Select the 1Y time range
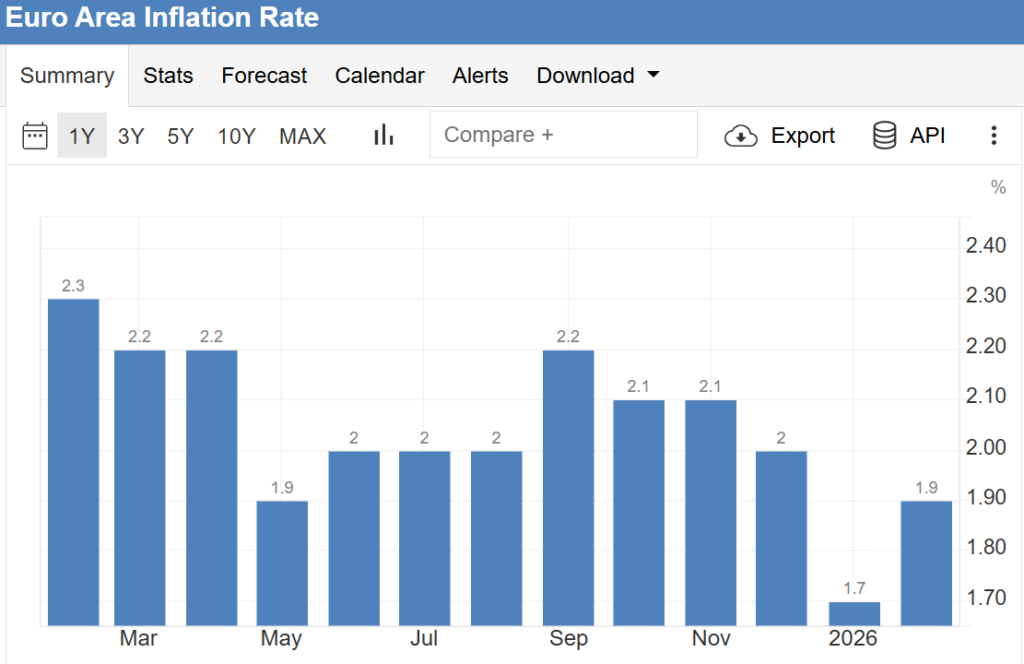The image size is (1024, 664). coord(81,136)
